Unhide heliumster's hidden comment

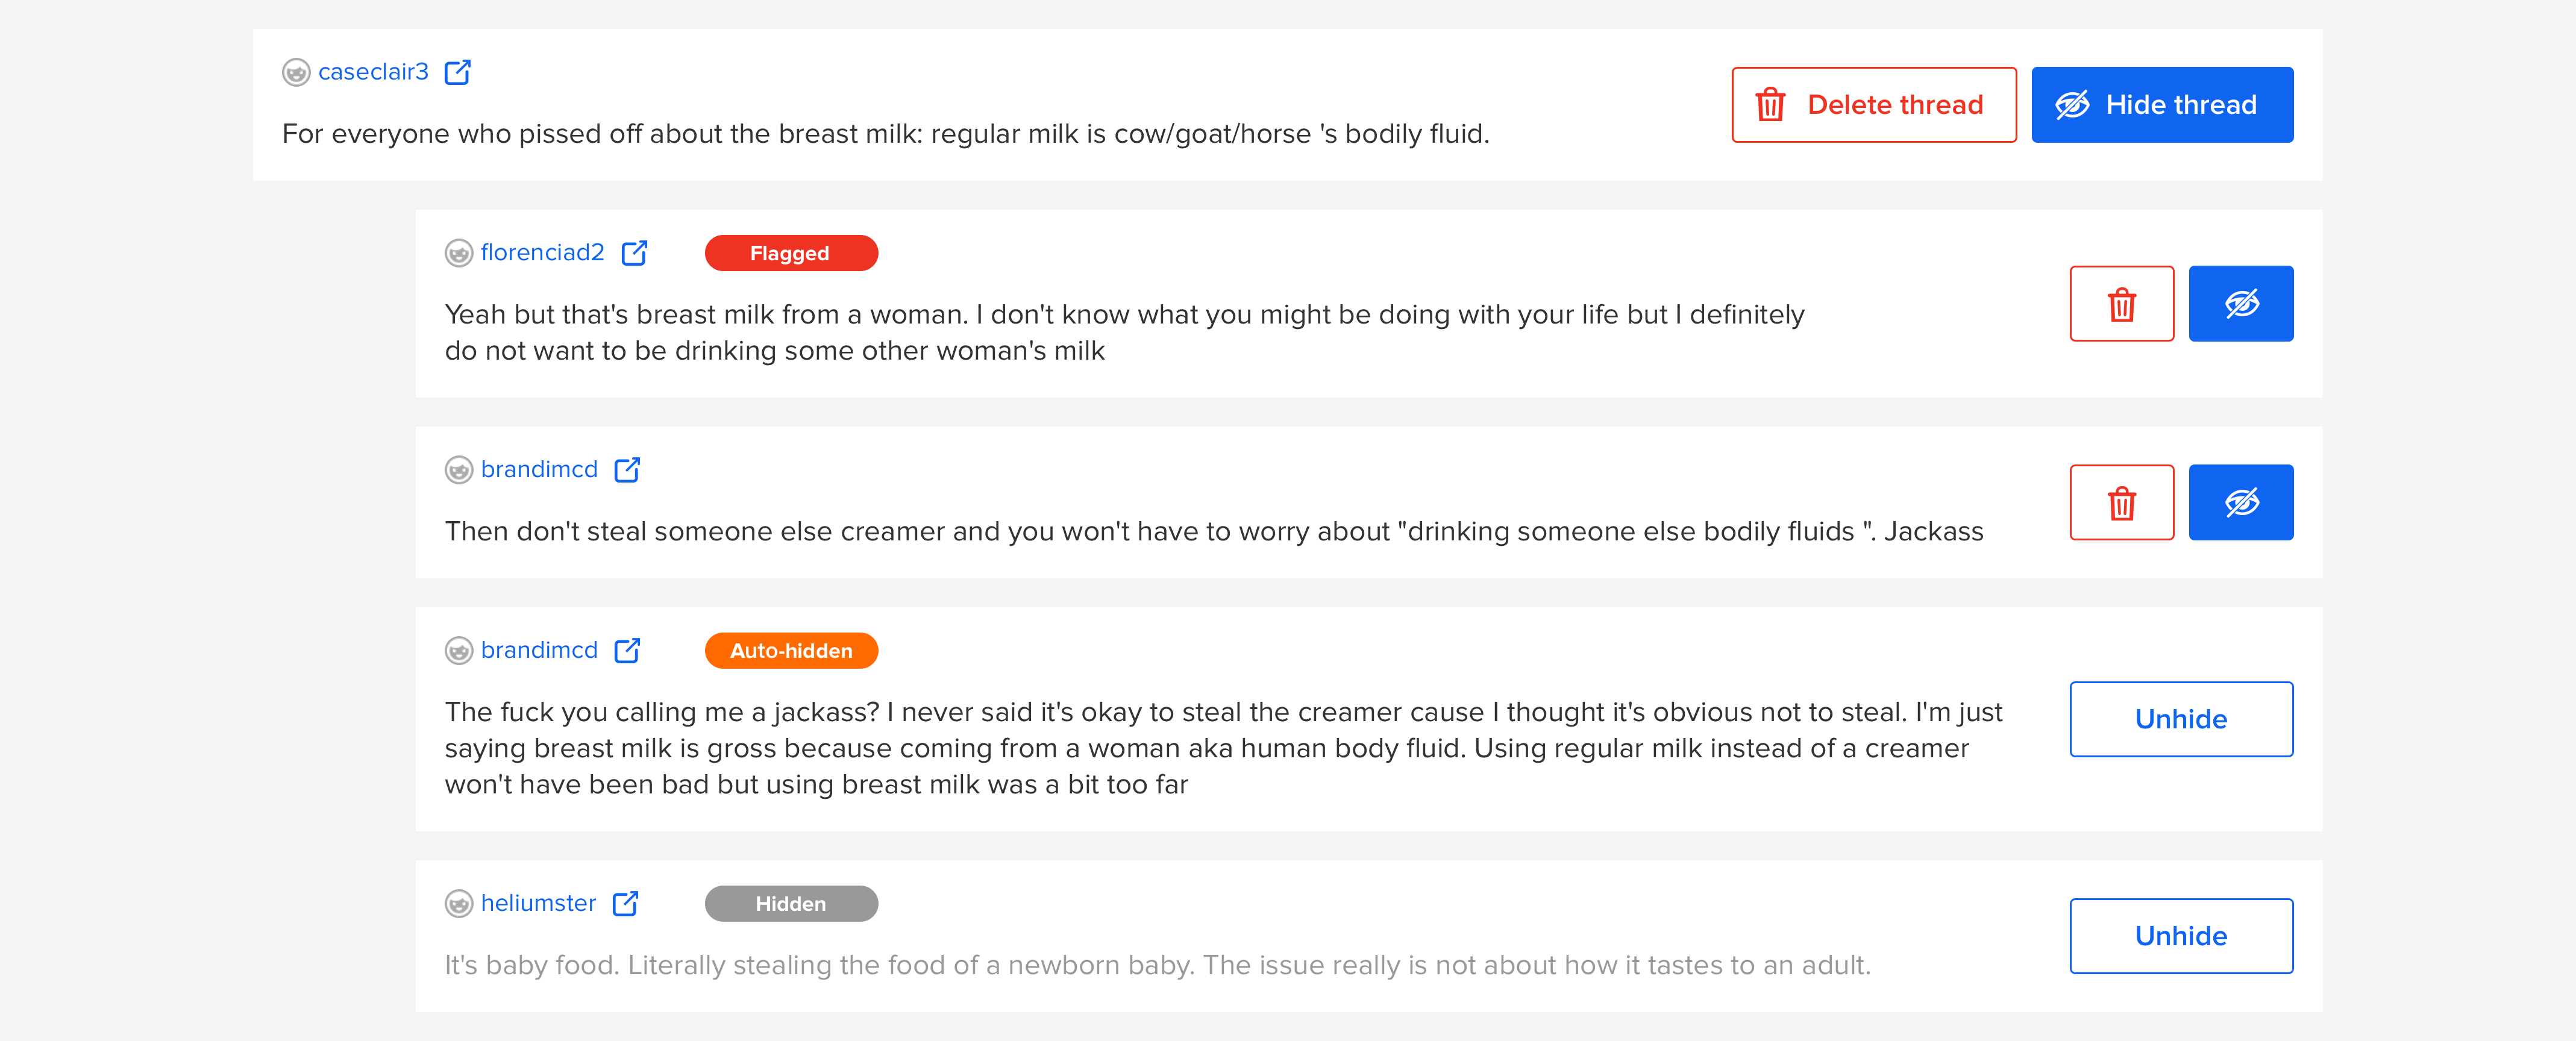pos(2180,936)
